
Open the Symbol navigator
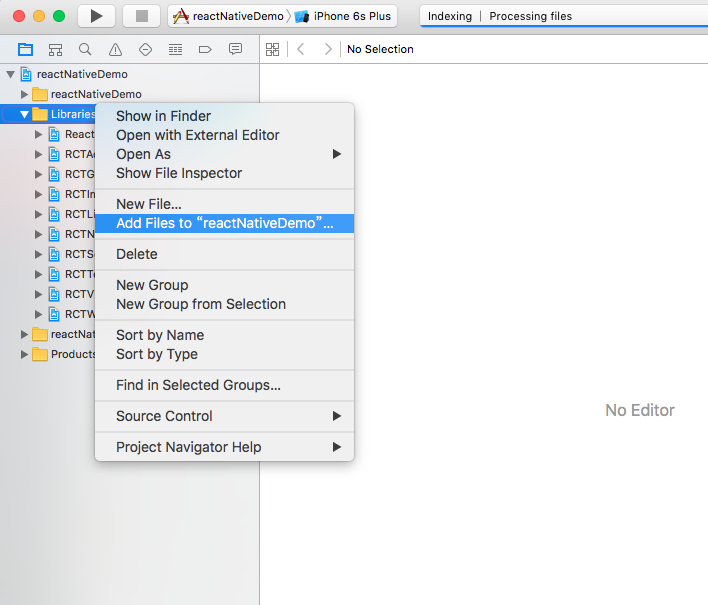[x=55, y=49]
